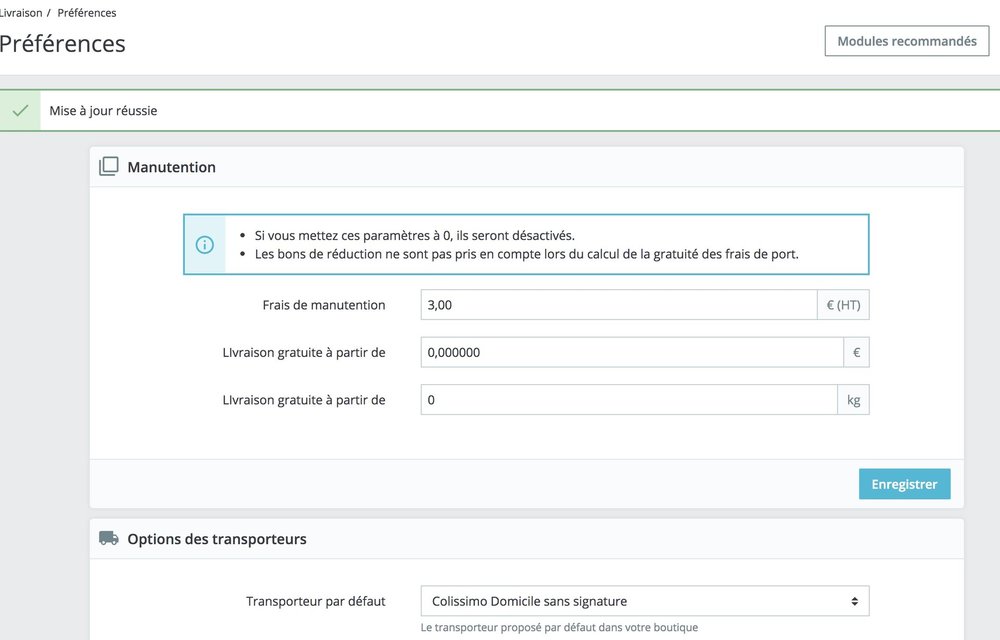Click the kg unit label

tap(853, 400)
